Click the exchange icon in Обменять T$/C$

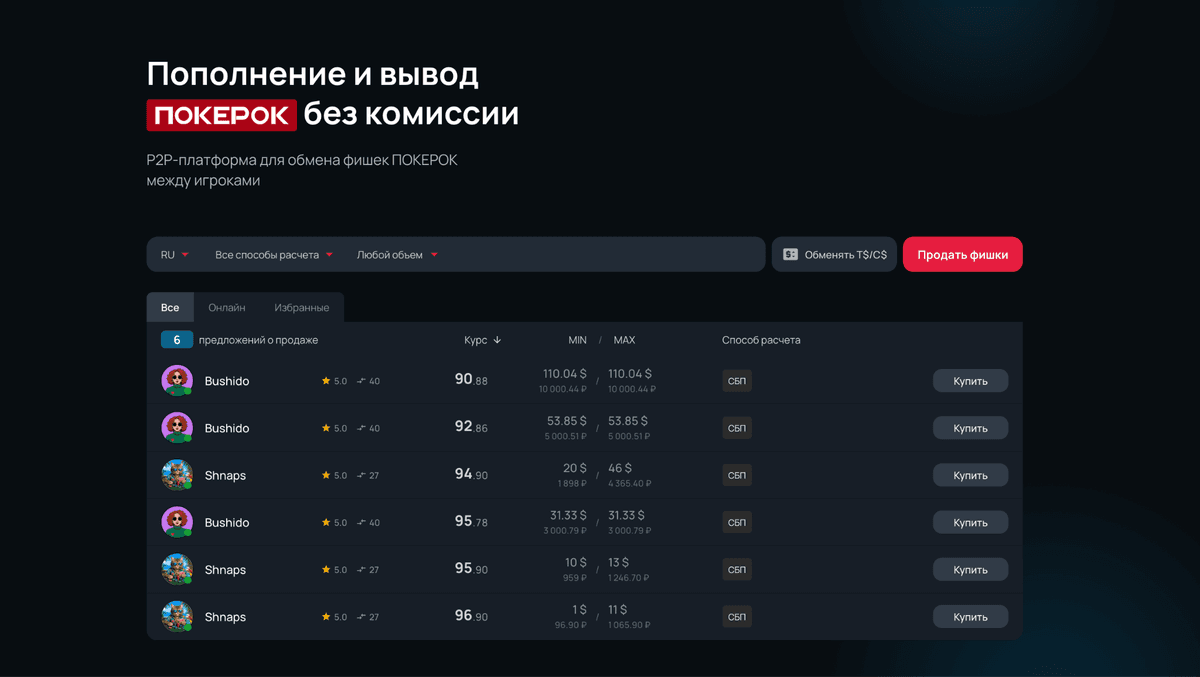[x=790, y=255]
